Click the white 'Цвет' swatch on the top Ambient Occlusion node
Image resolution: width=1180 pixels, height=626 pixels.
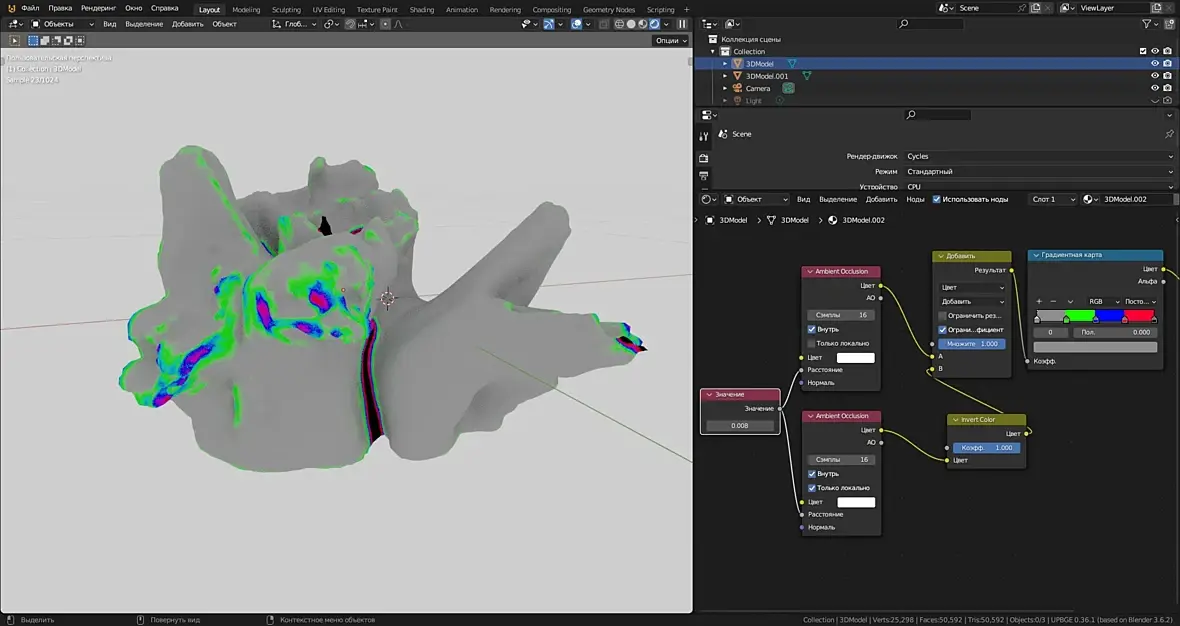coord(855,357)
